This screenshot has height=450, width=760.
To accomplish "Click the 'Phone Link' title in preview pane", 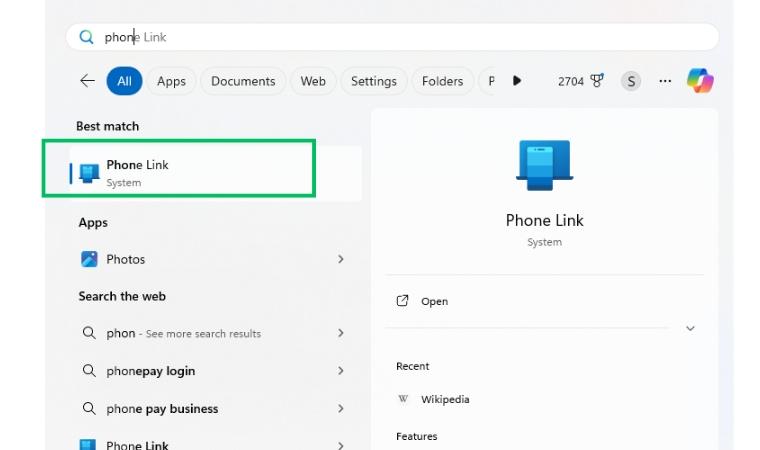I will [x=544, y=221].
